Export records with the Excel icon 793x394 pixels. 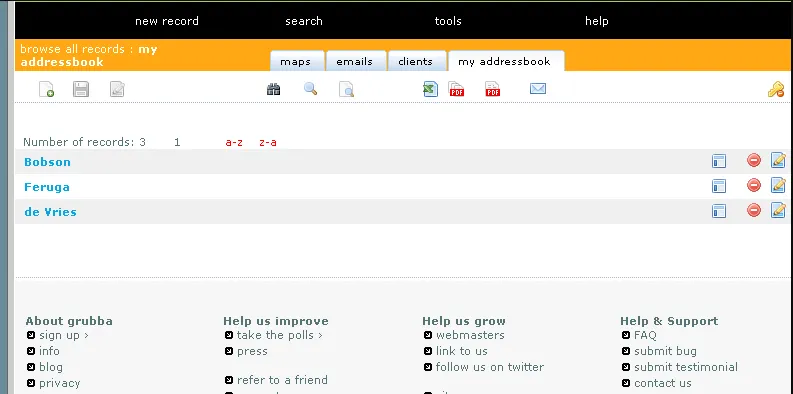[430, 89]
